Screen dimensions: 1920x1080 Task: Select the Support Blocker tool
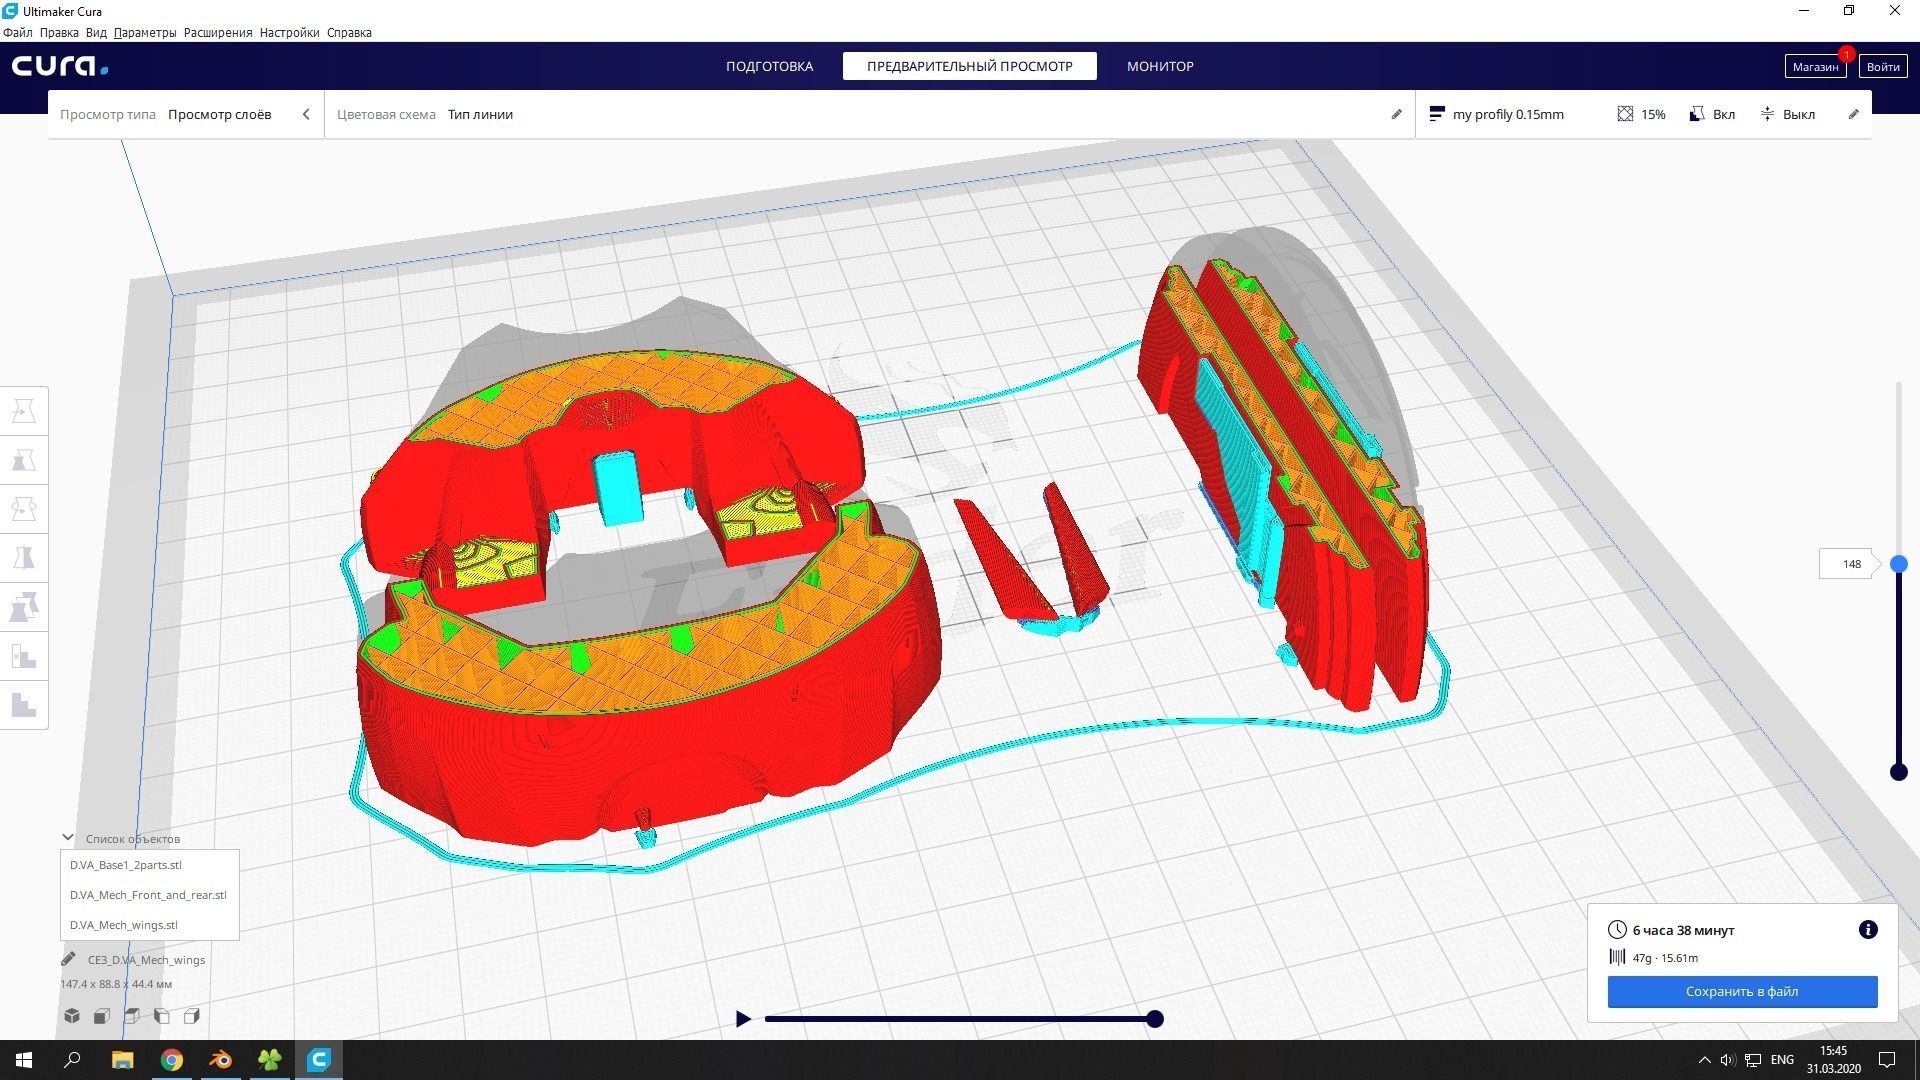[x=24, y=657]
